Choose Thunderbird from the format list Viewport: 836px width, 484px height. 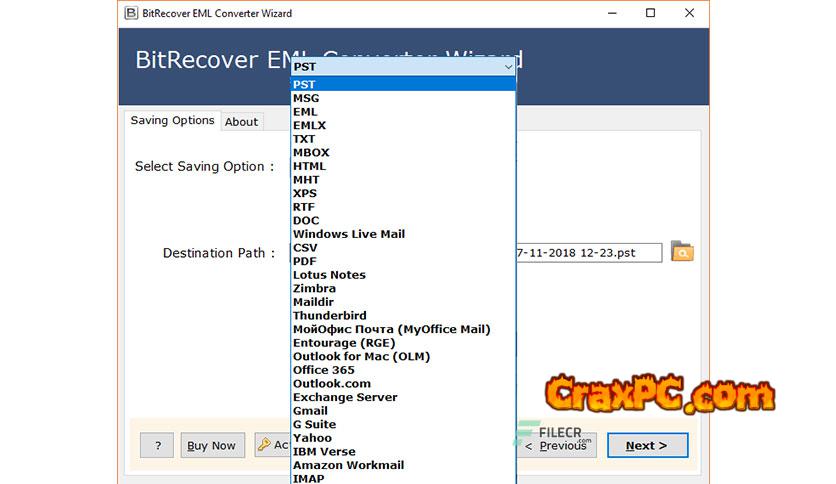329,316
